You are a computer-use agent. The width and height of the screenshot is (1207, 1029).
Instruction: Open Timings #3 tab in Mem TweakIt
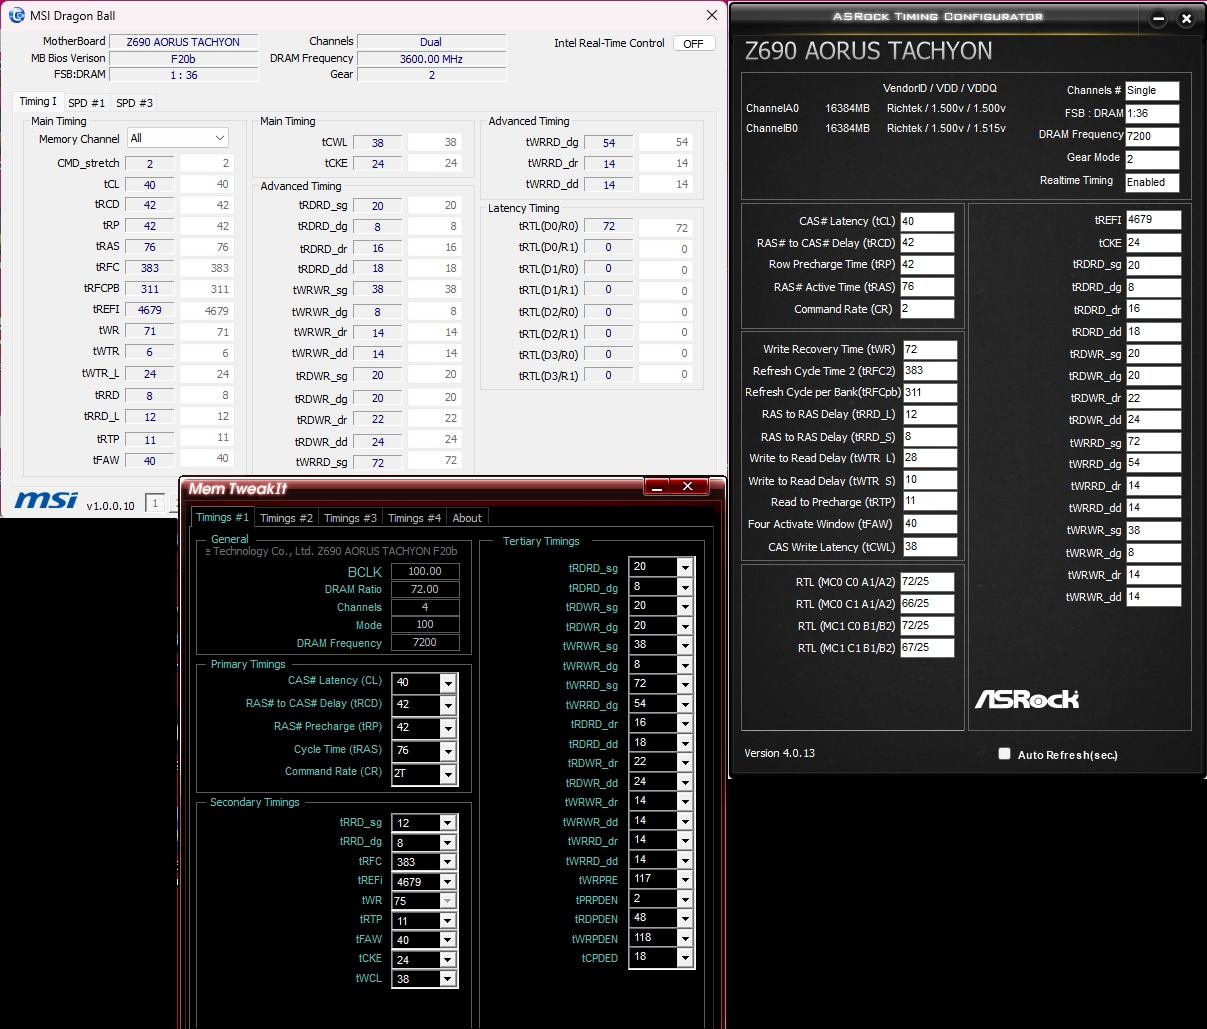point(350,518)
